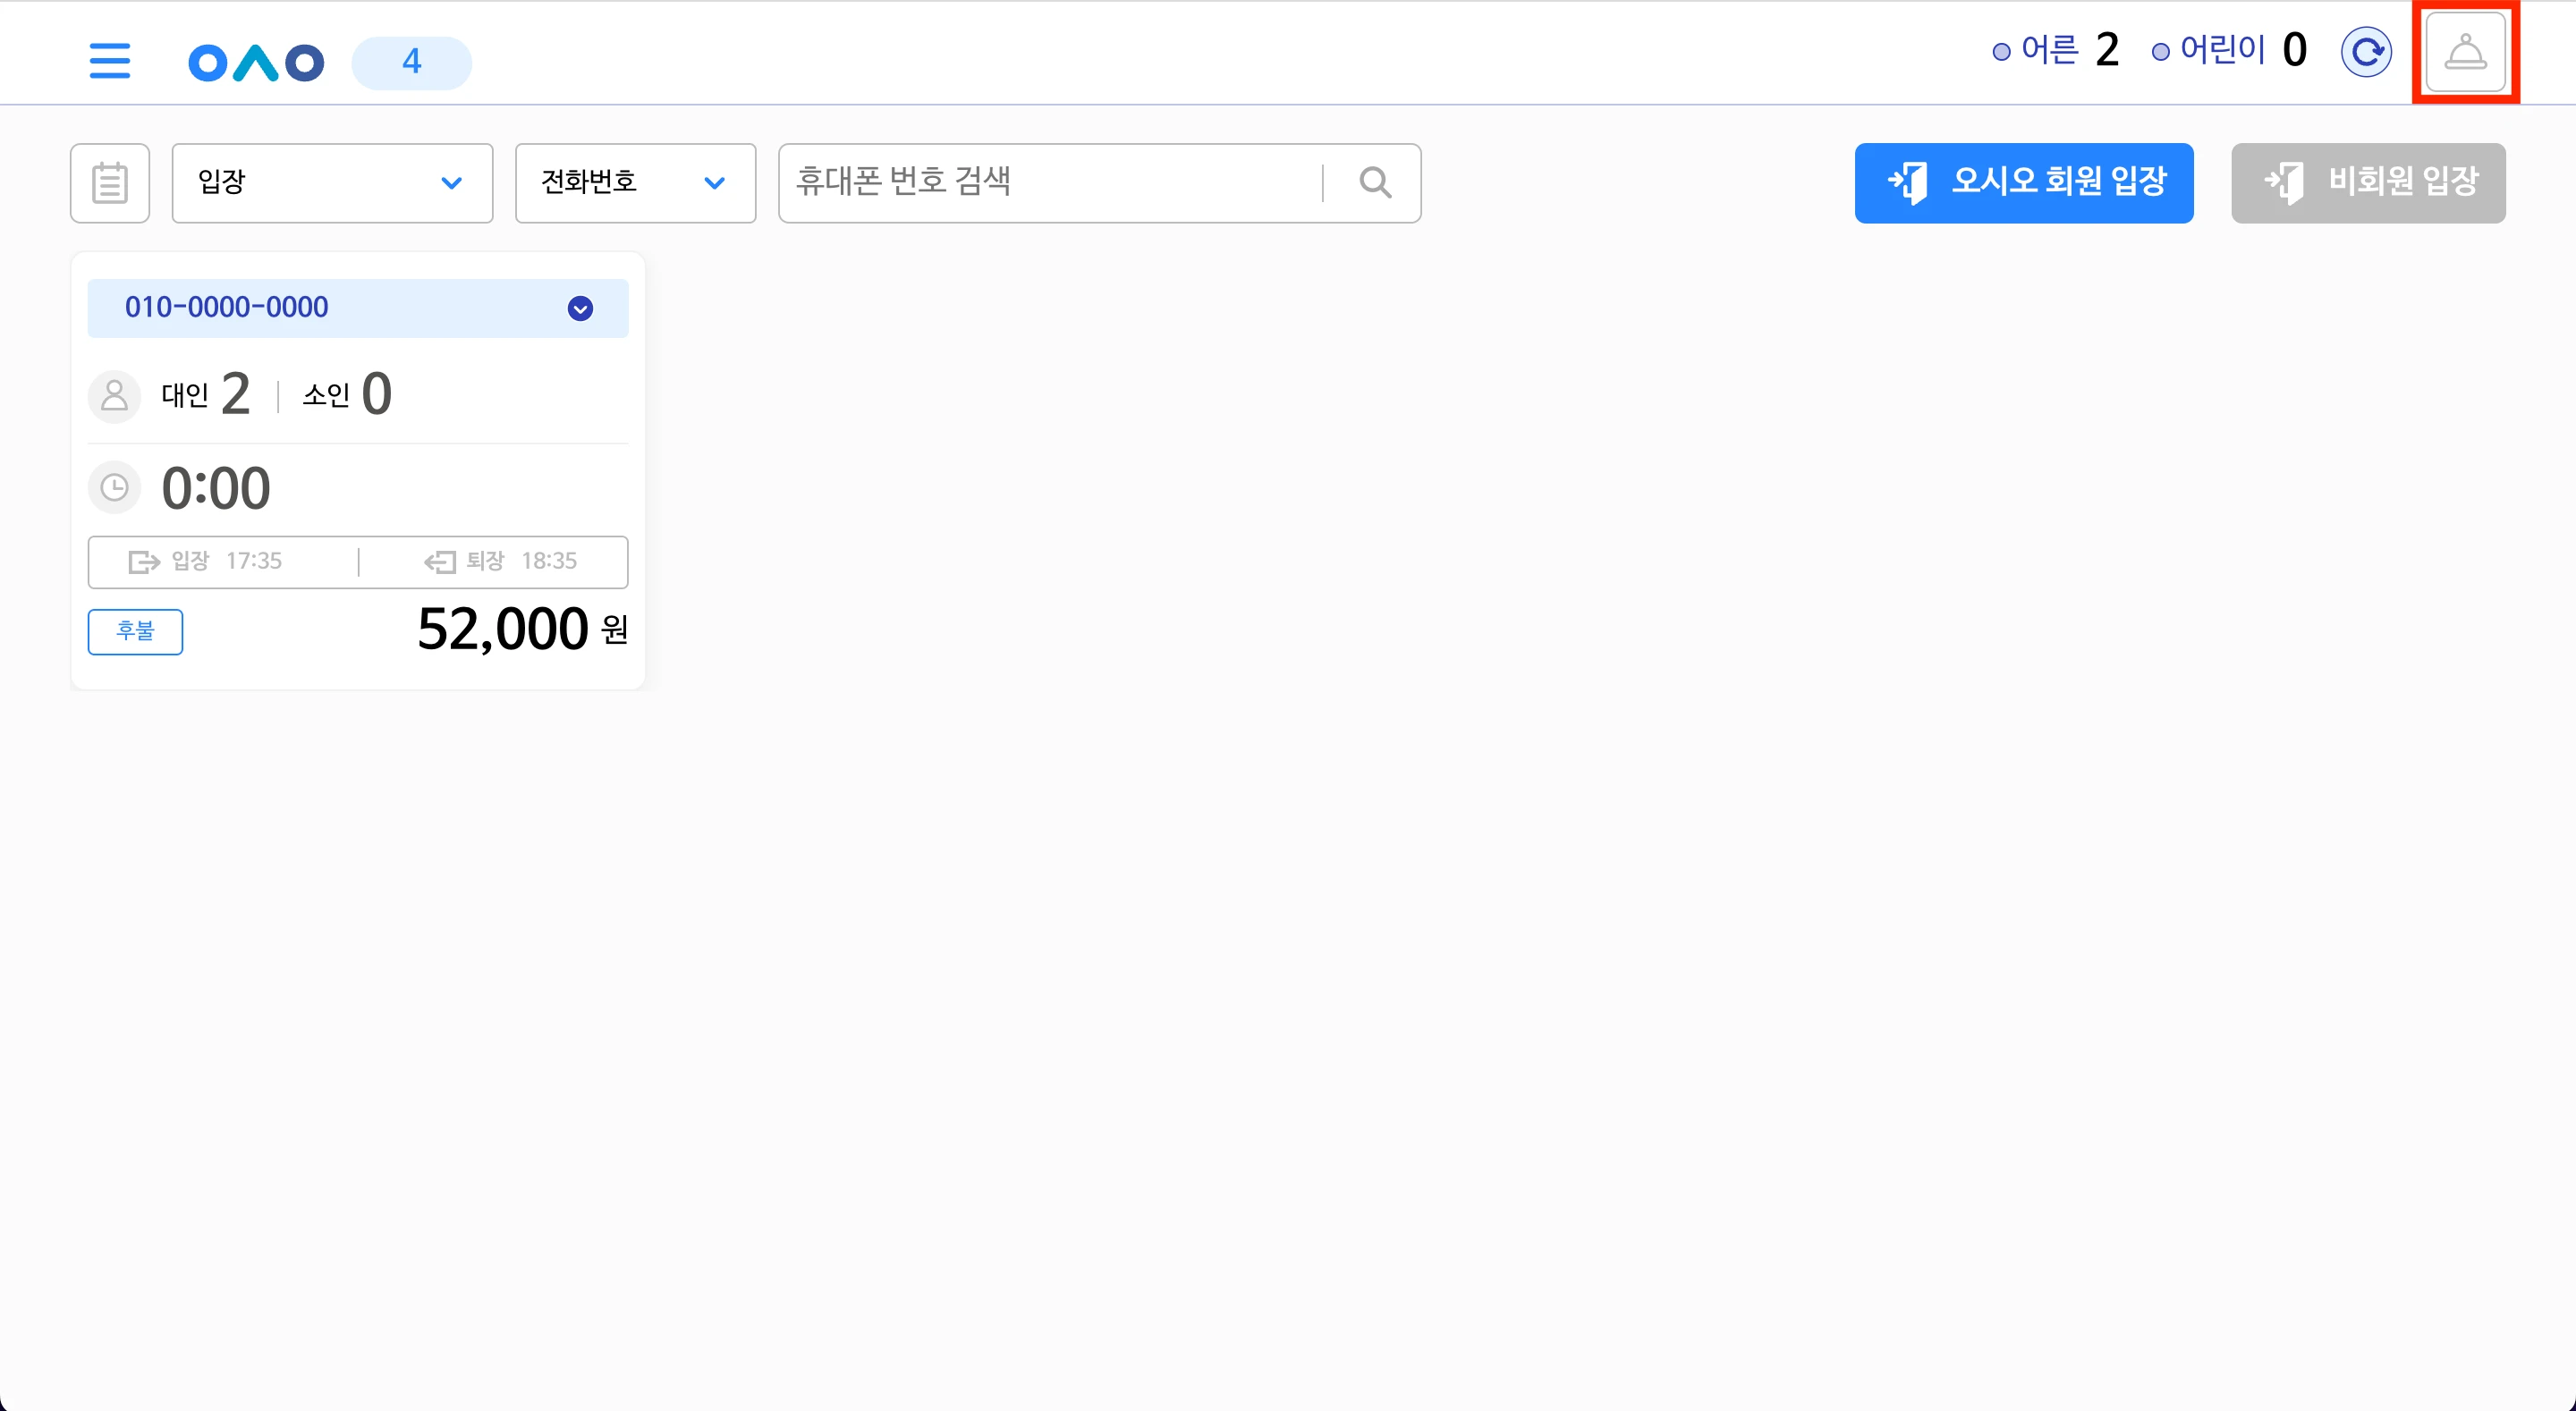The image size is (2576, 1411).
Task: Click the 52,000 원 amount
Action: (x=522, y=629)
